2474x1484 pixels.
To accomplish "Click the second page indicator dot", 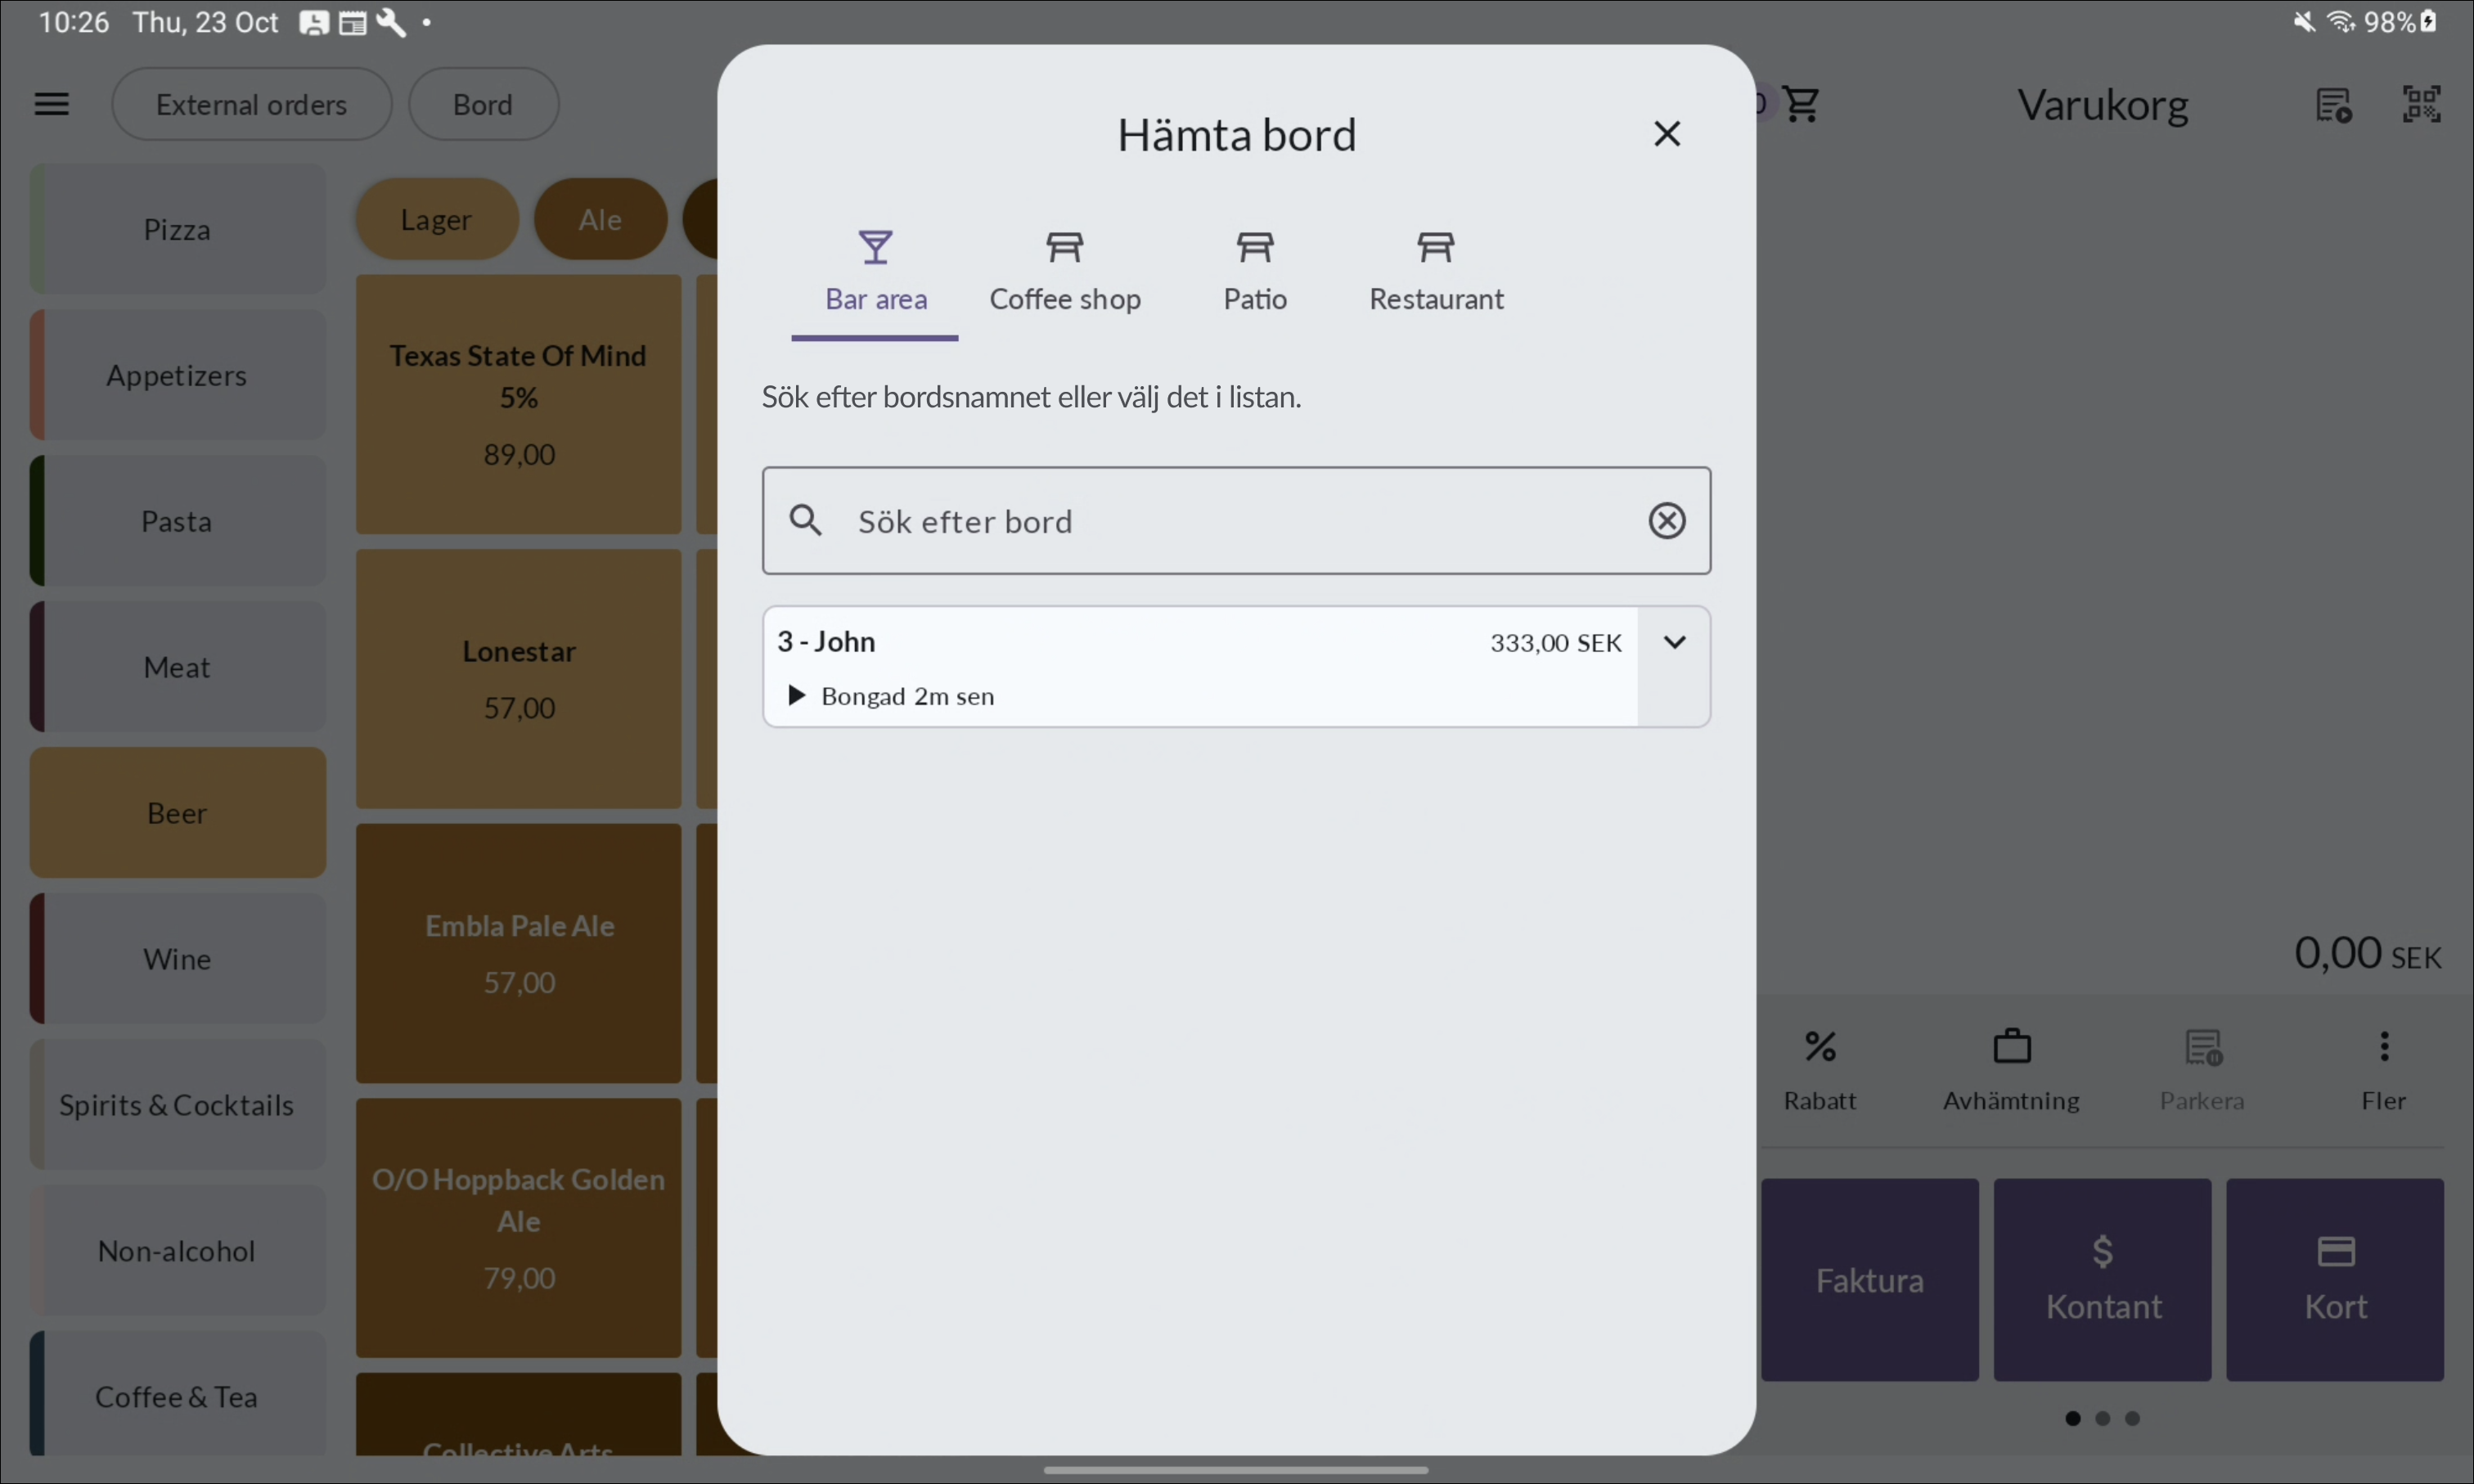I will coord(2102,1418).
